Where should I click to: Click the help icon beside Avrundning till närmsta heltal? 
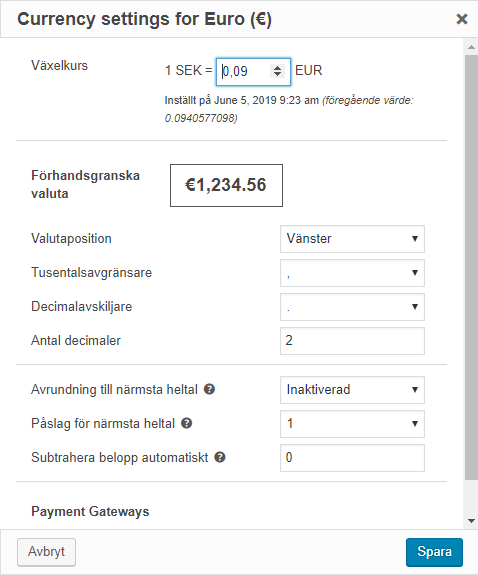tap(209, 389)
